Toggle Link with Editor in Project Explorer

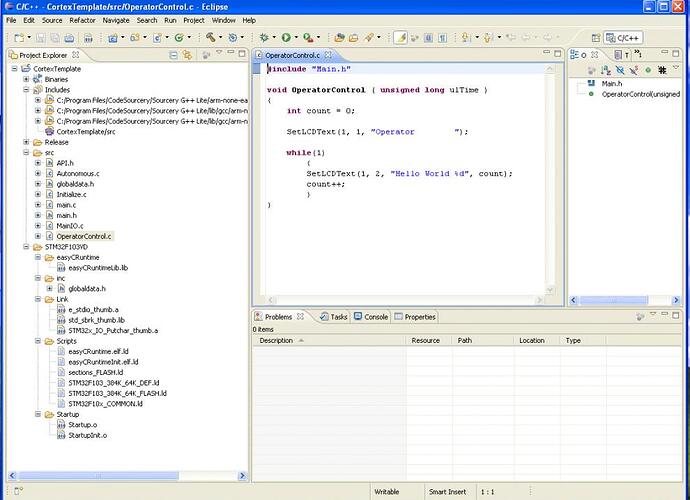click(187, 55)
